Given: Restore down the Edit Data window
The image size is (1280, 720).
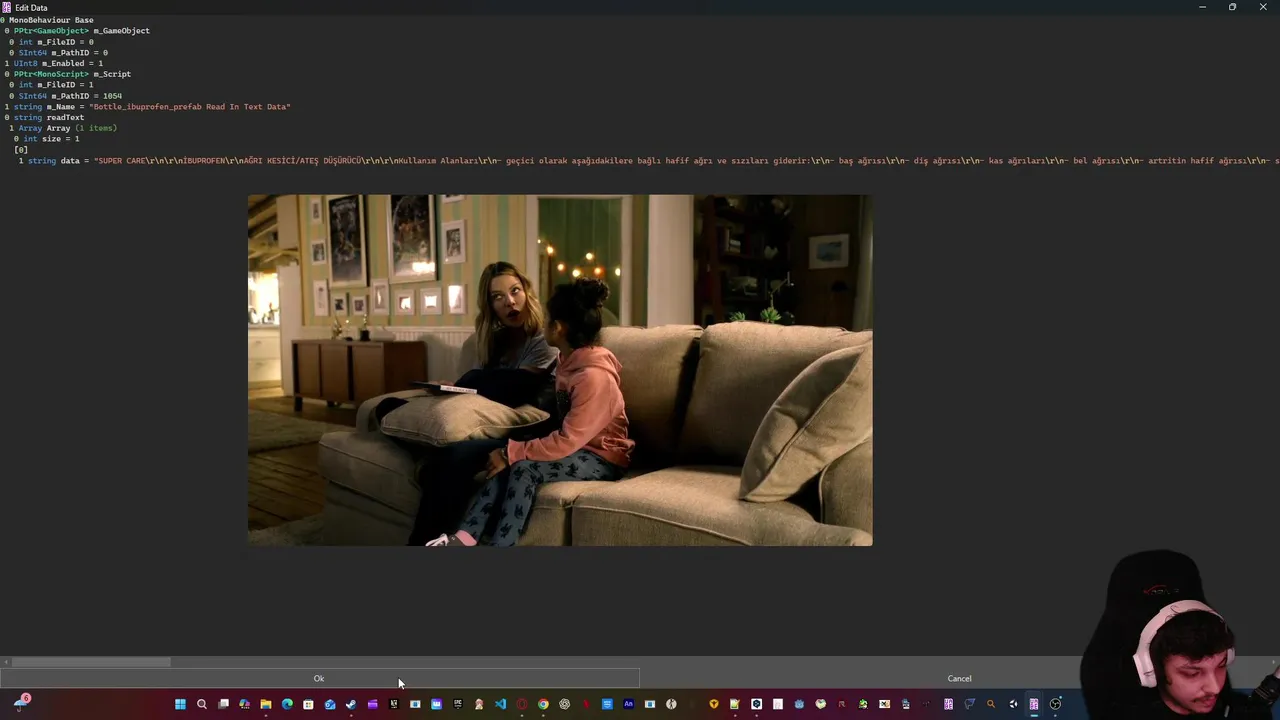Looking at the screenshot, I should [1232, 7].
